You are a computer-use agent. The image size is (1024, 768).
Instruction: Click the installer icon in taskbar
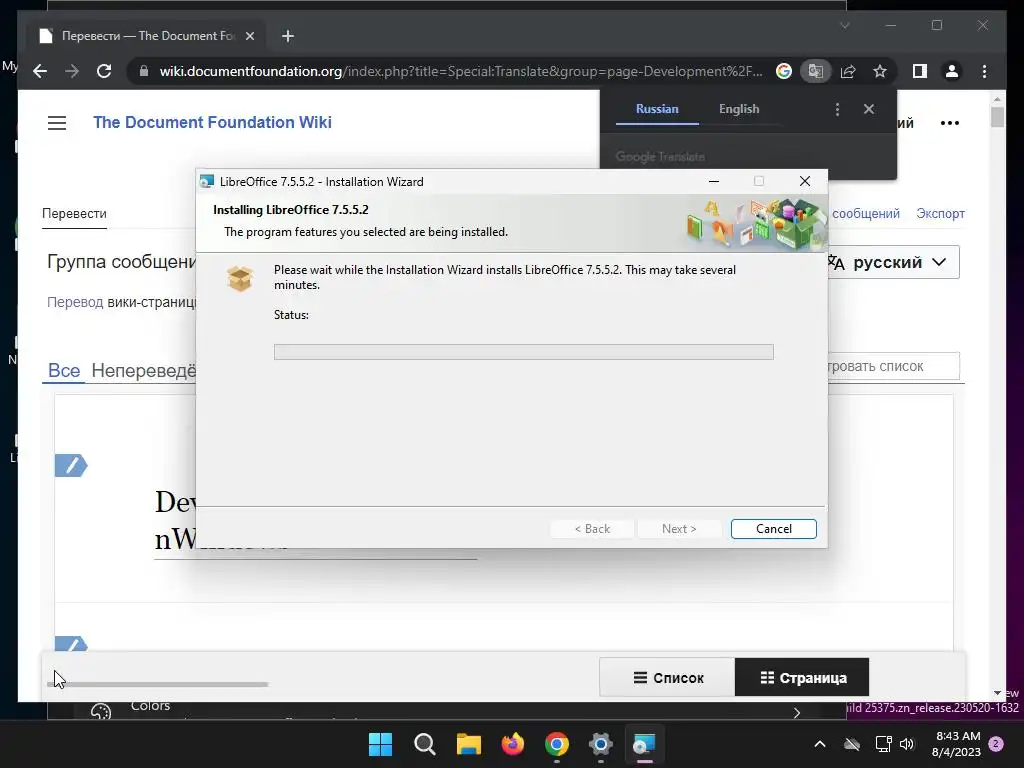click(x=644, y=744)
